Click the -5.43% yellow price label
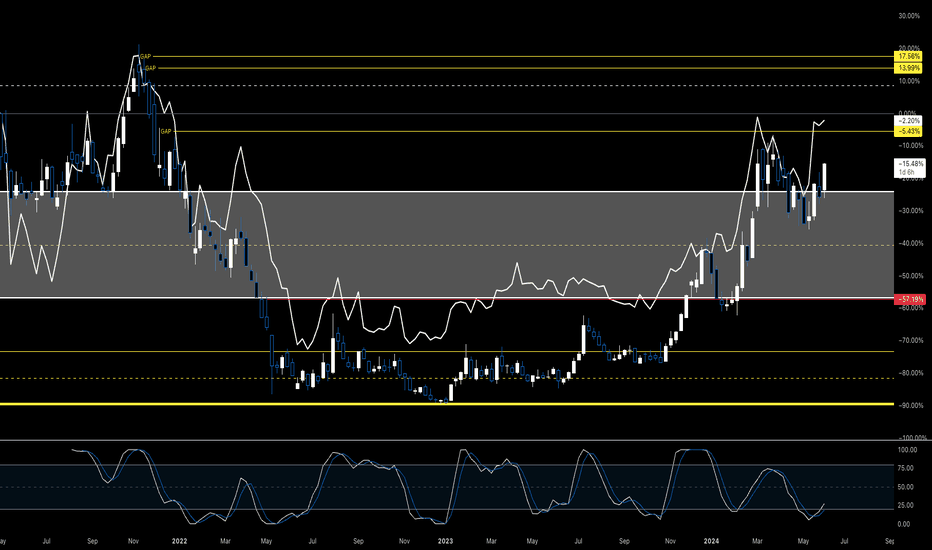This screenshot has width=932, height=550. pyautogui.click(x=909, y=131)
